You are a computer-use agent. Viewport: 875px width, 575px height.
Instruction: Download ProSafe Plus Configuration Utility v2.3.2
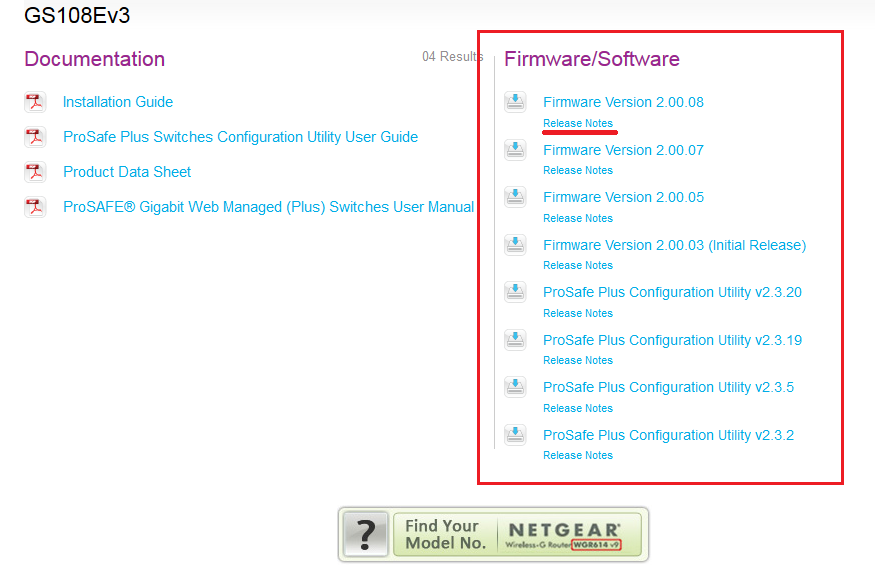point(669,435)
